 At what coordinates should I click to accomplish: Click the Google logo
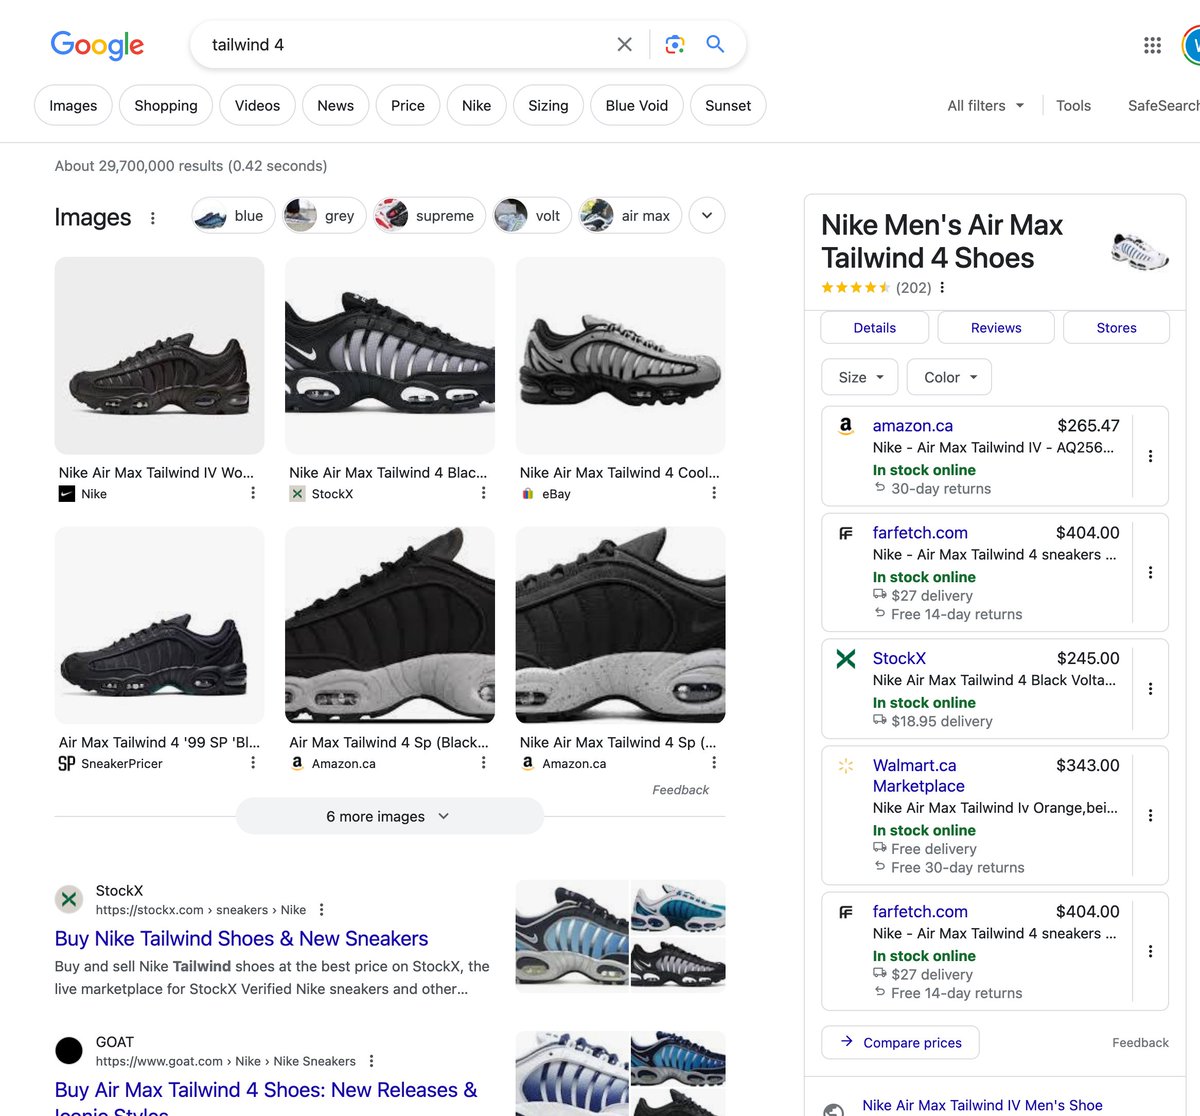97,45
